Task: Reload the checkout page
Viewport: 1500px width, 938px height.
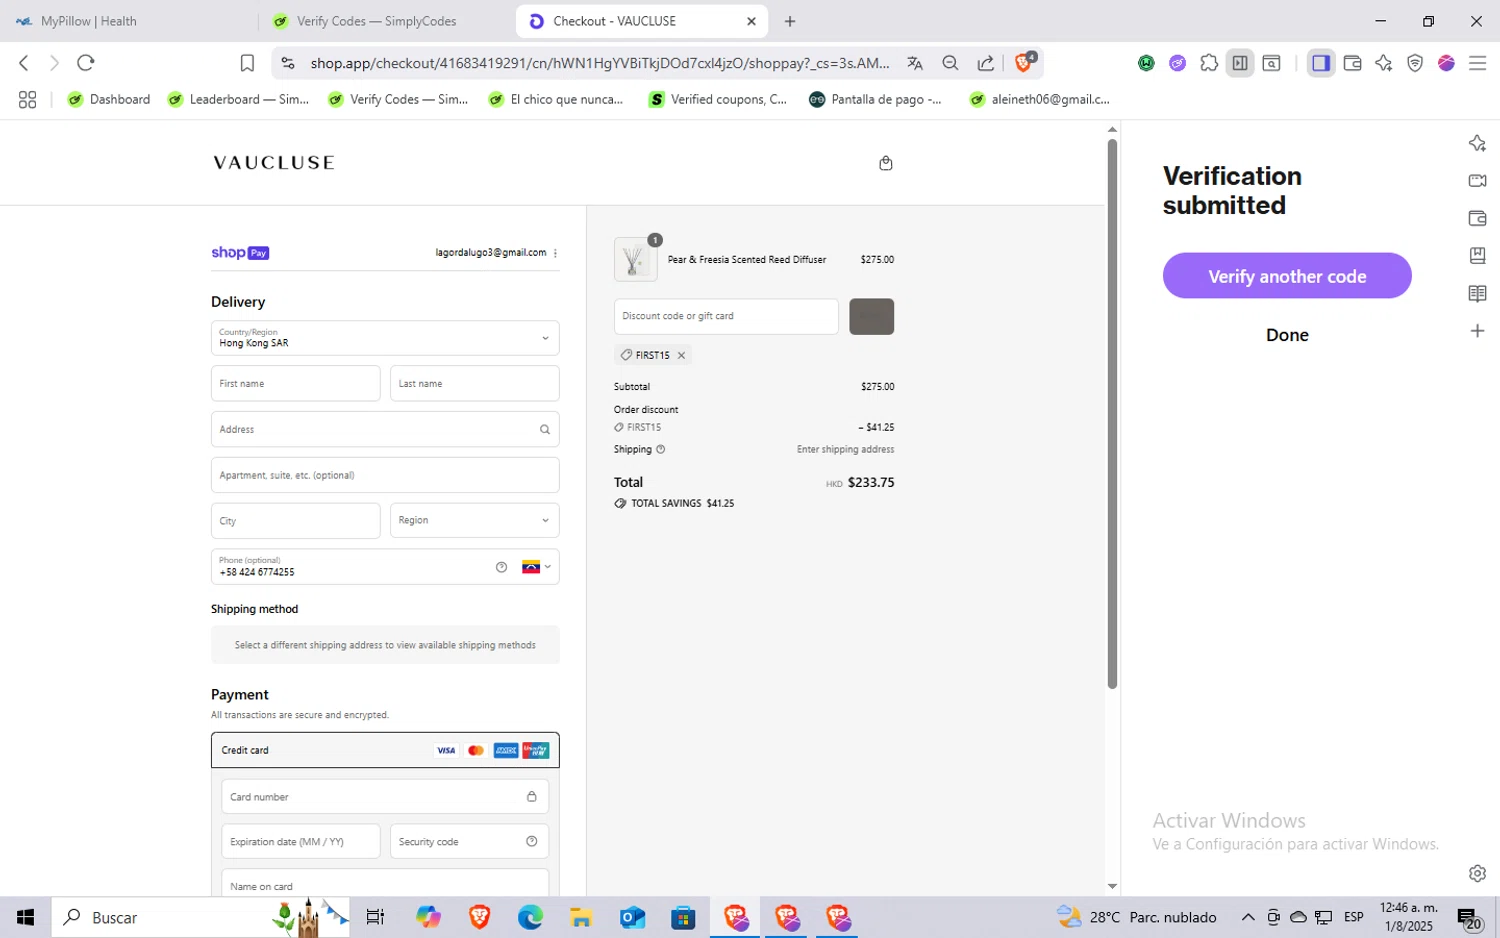Action: (x=86, y=63)
